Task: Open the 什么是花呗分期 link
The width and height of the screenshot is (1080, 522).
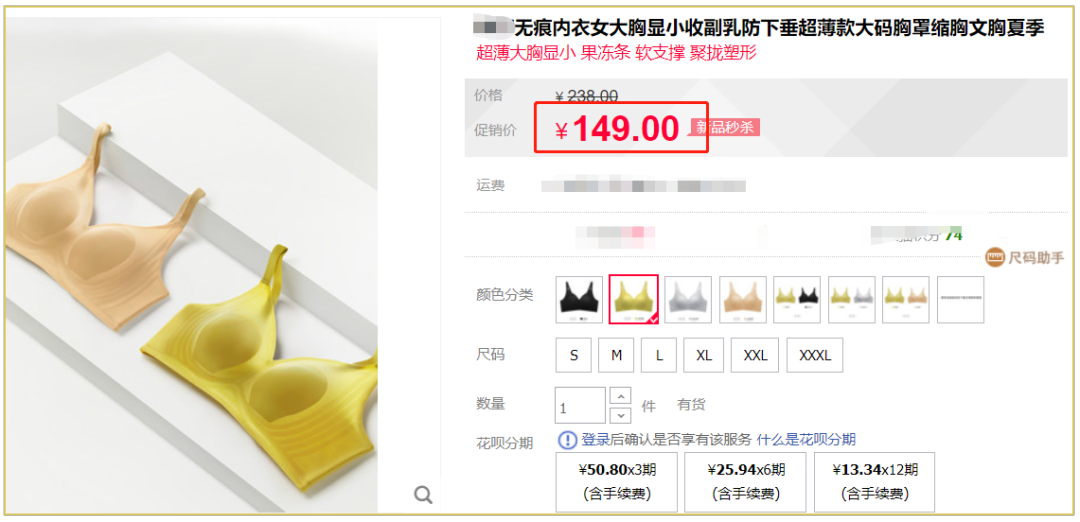Action: pyautogui.click(x=806, y=440)
